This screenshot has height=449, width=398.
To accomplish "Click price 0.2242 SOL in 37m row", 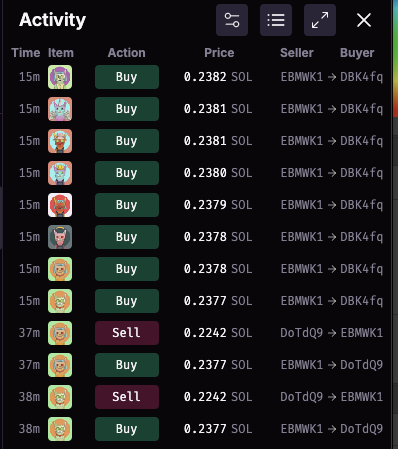I will (x=218, y=333).
